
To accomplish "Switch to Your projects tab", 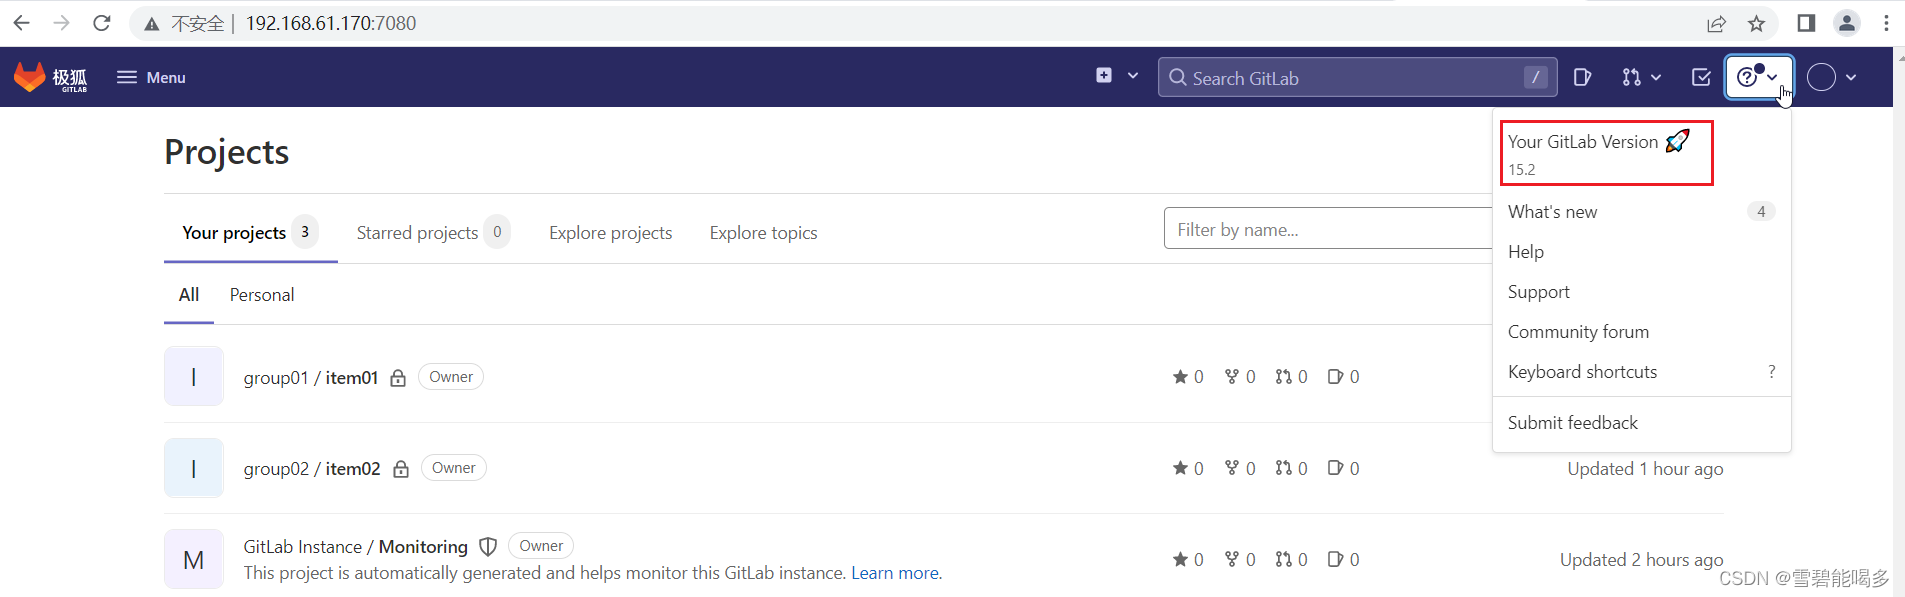I will (x=250, y=233).
